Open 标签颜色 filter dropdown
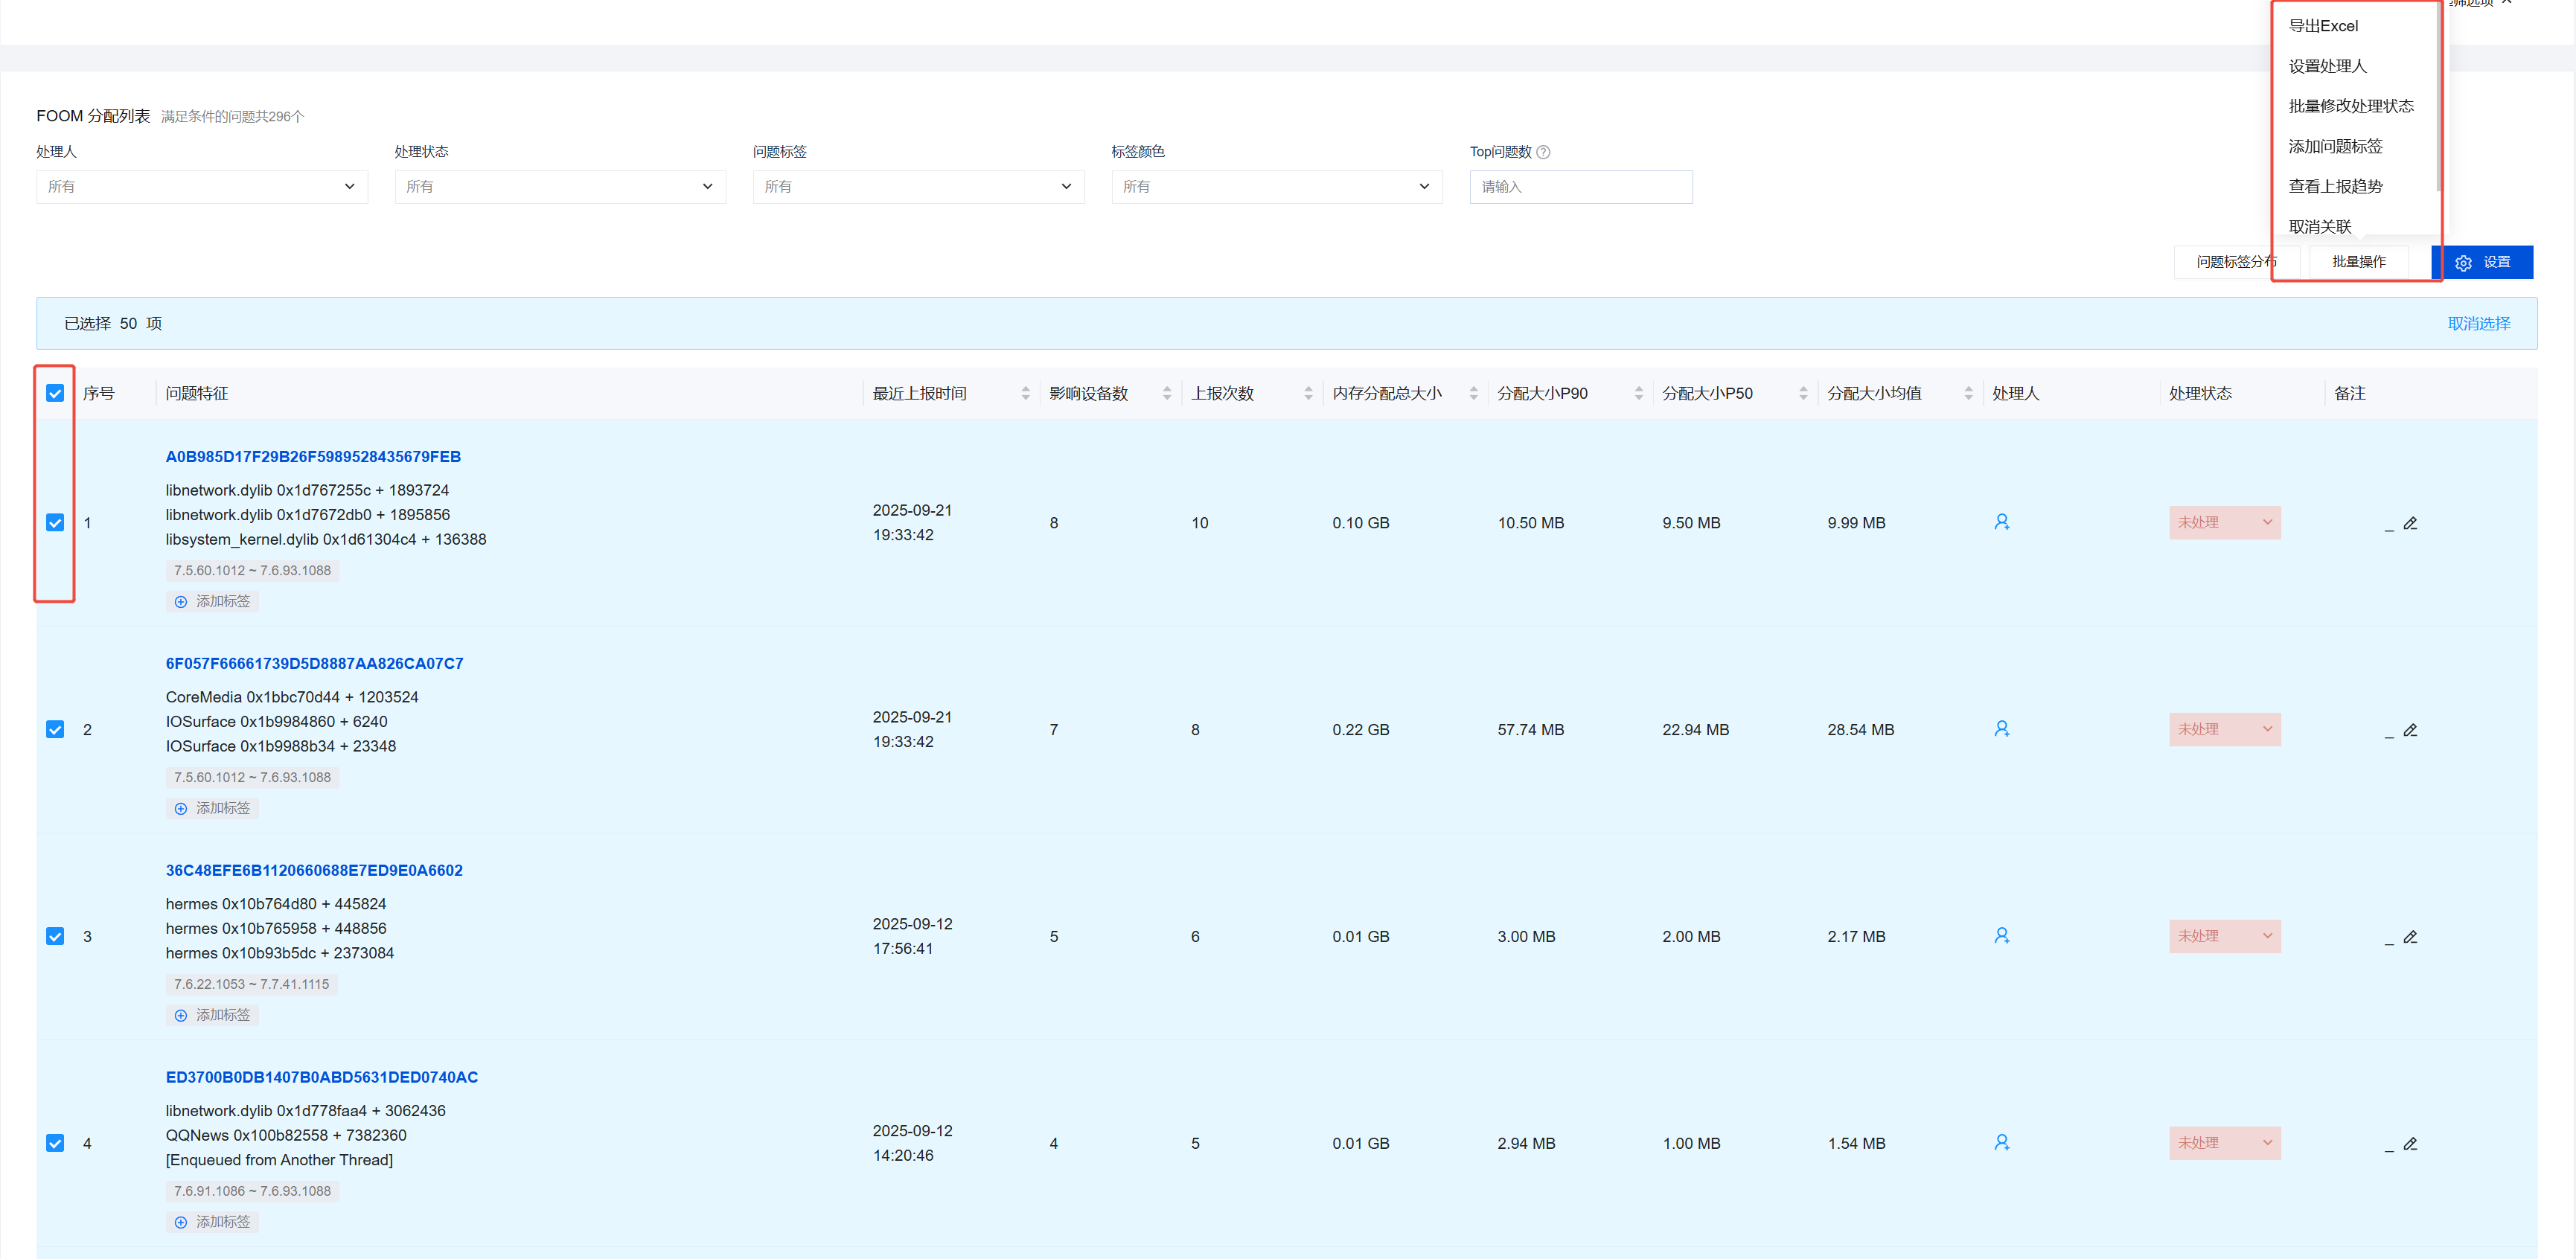Screen dimensions: 2576x1259 click(x=1276, y=187)
